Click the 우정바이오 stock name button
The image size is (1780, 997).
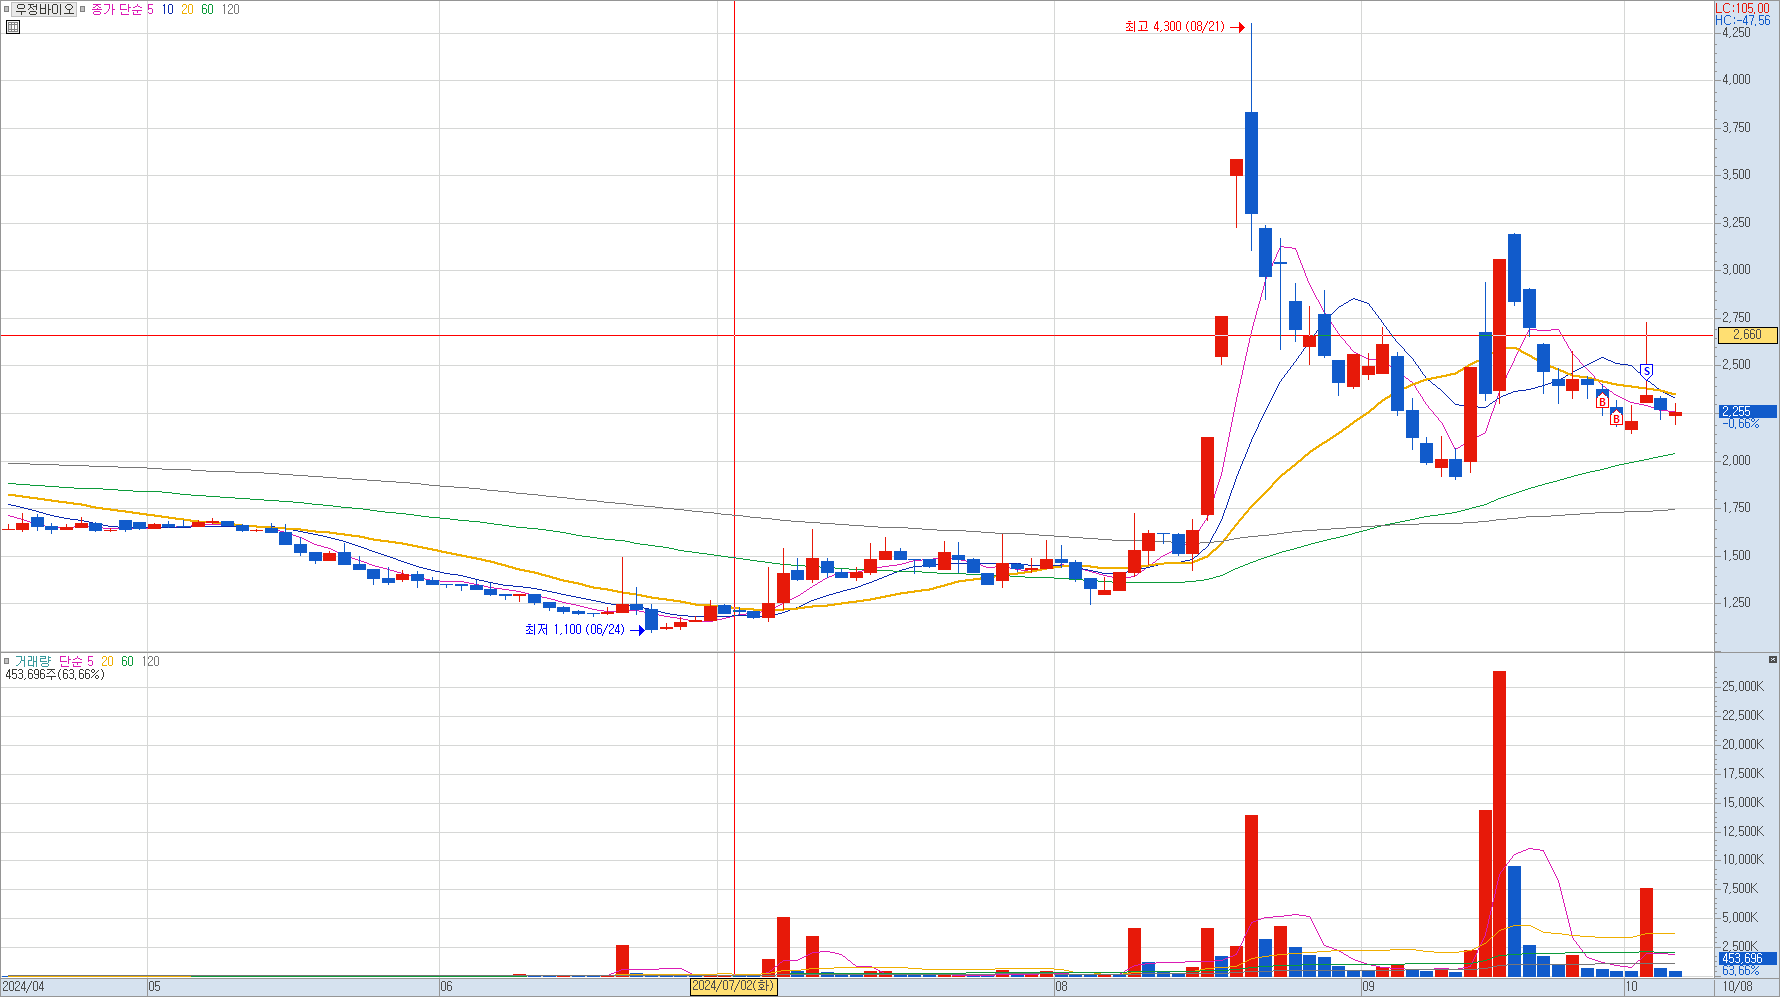tap(45, 9)
